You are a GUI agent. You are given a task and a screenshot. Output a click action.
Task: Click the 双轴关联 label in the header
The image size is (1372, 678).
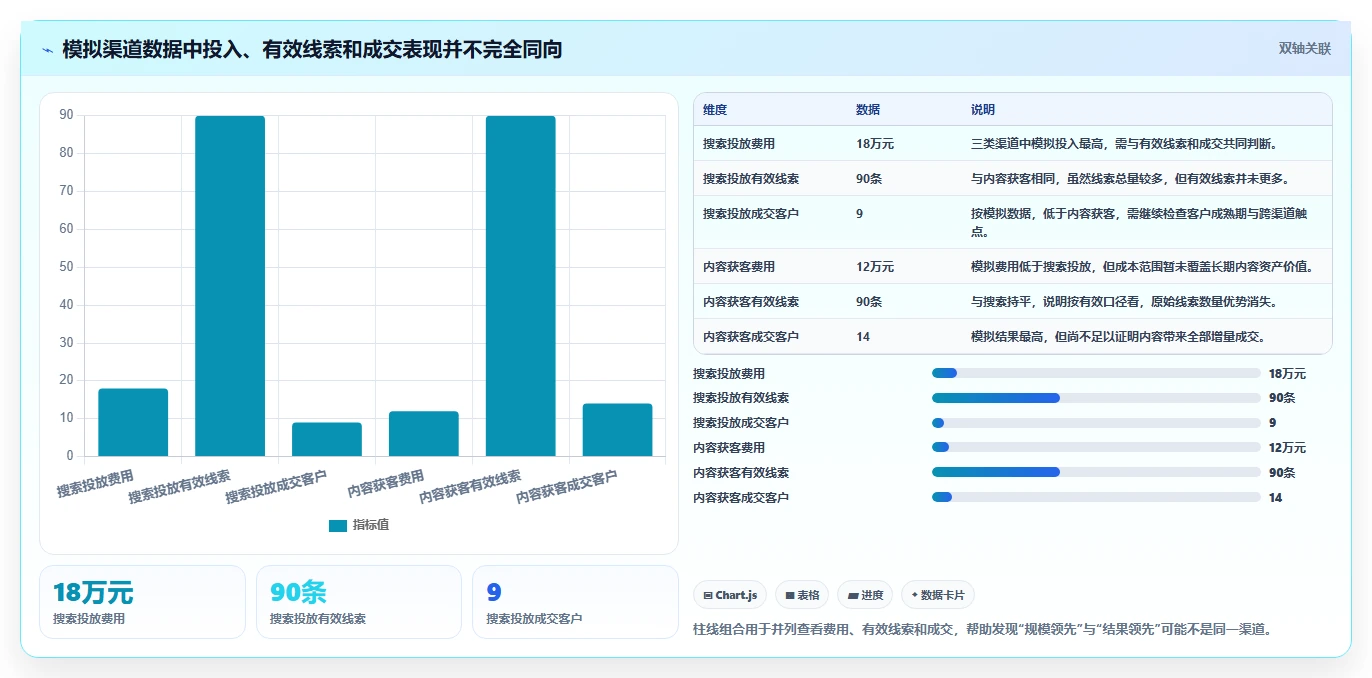point(1305,49)
